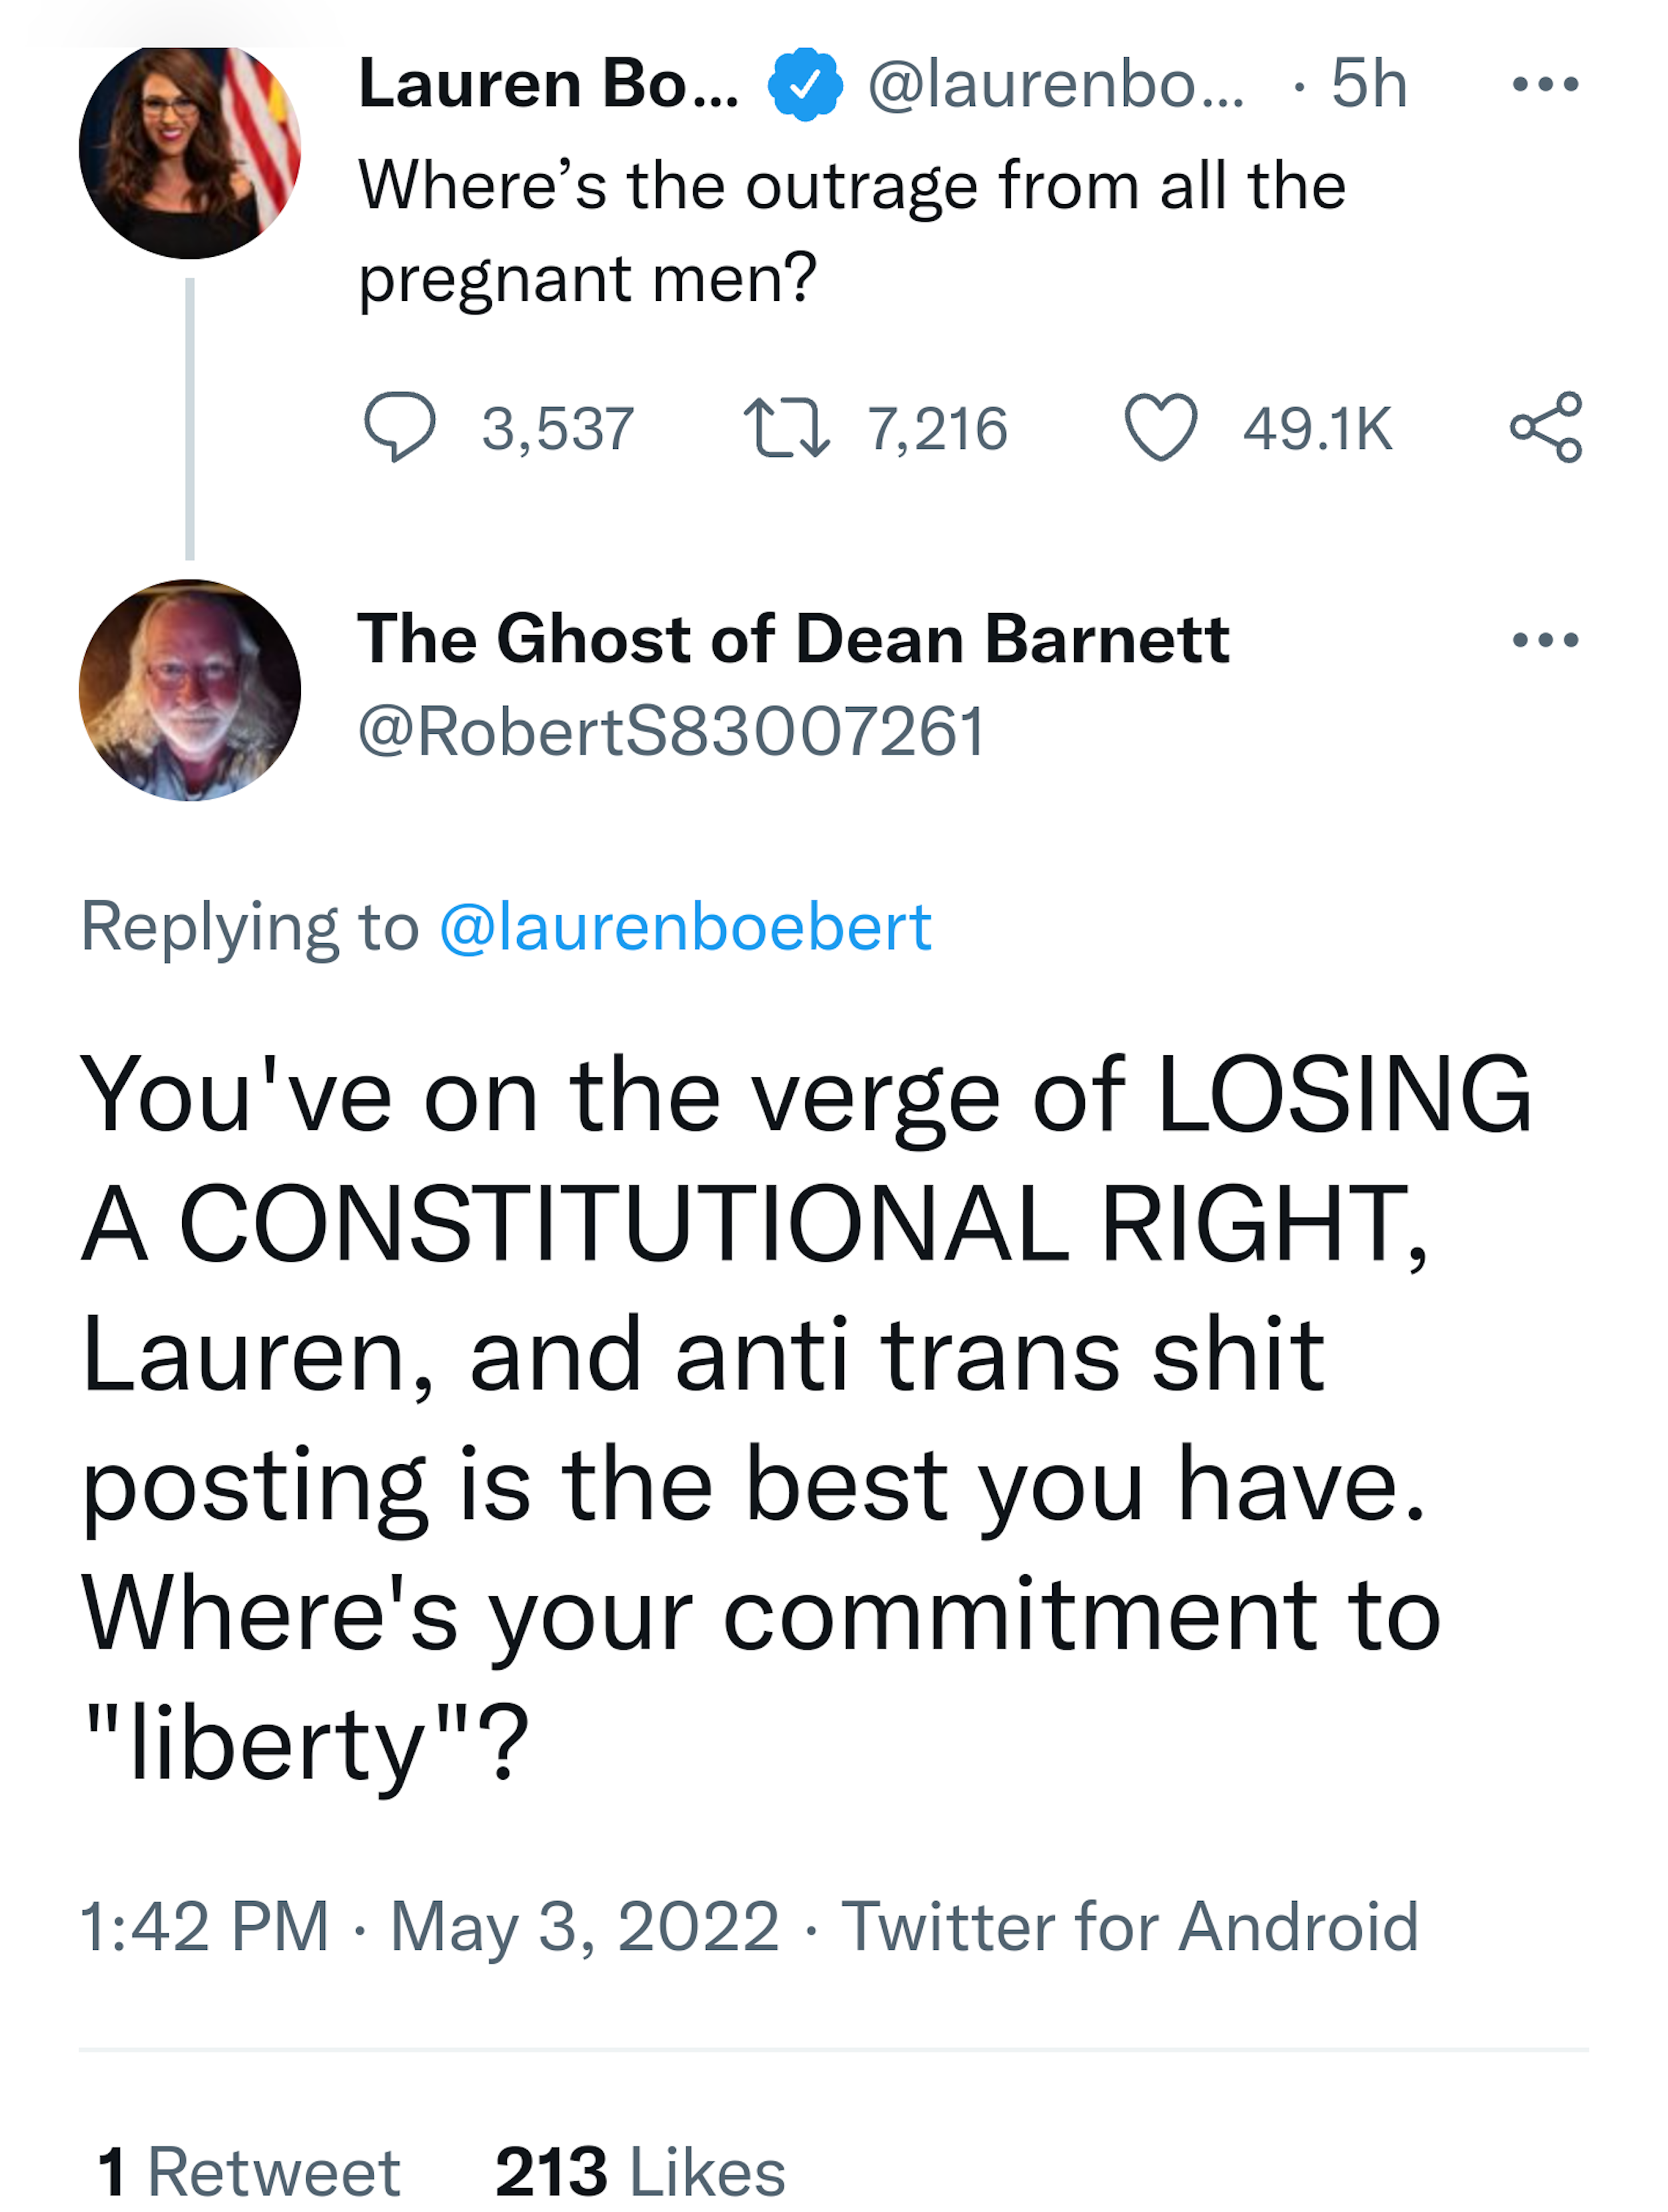Click the reply speech bubble icon
The image size is (1668, 2212).
coord(399,427)
